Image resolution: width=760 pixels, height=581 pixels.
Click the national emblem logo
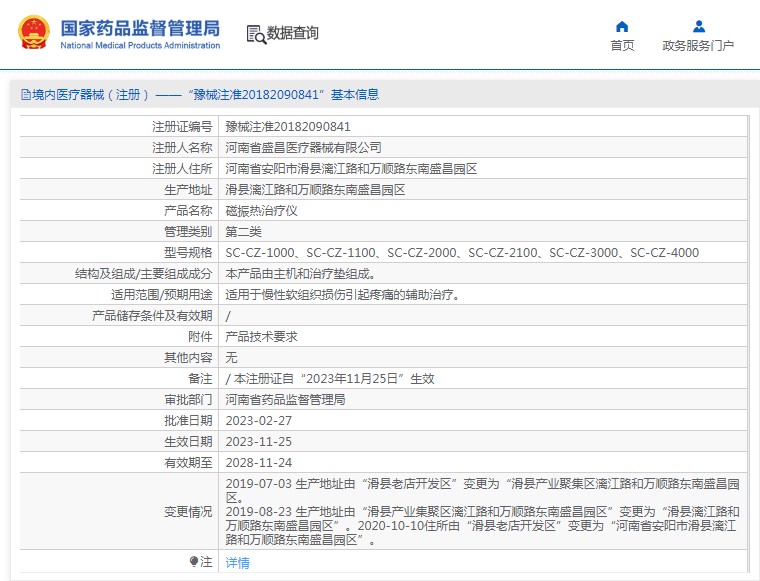click(x=34, y=32)
